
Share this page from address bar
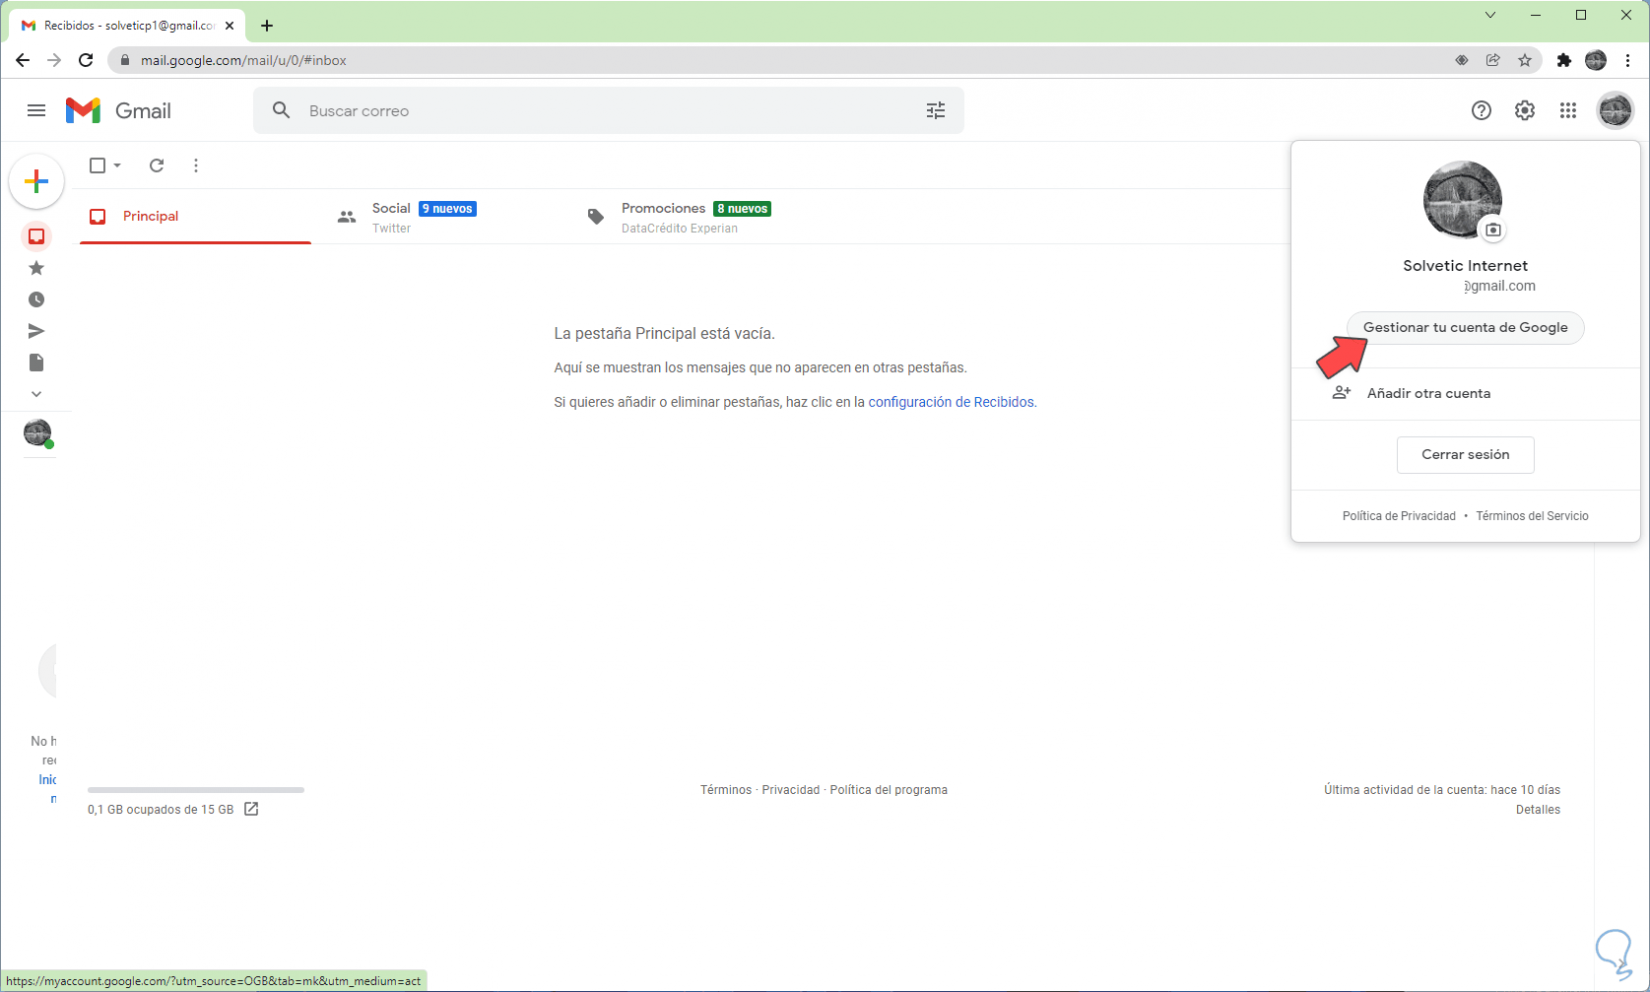click(1492, 60)
